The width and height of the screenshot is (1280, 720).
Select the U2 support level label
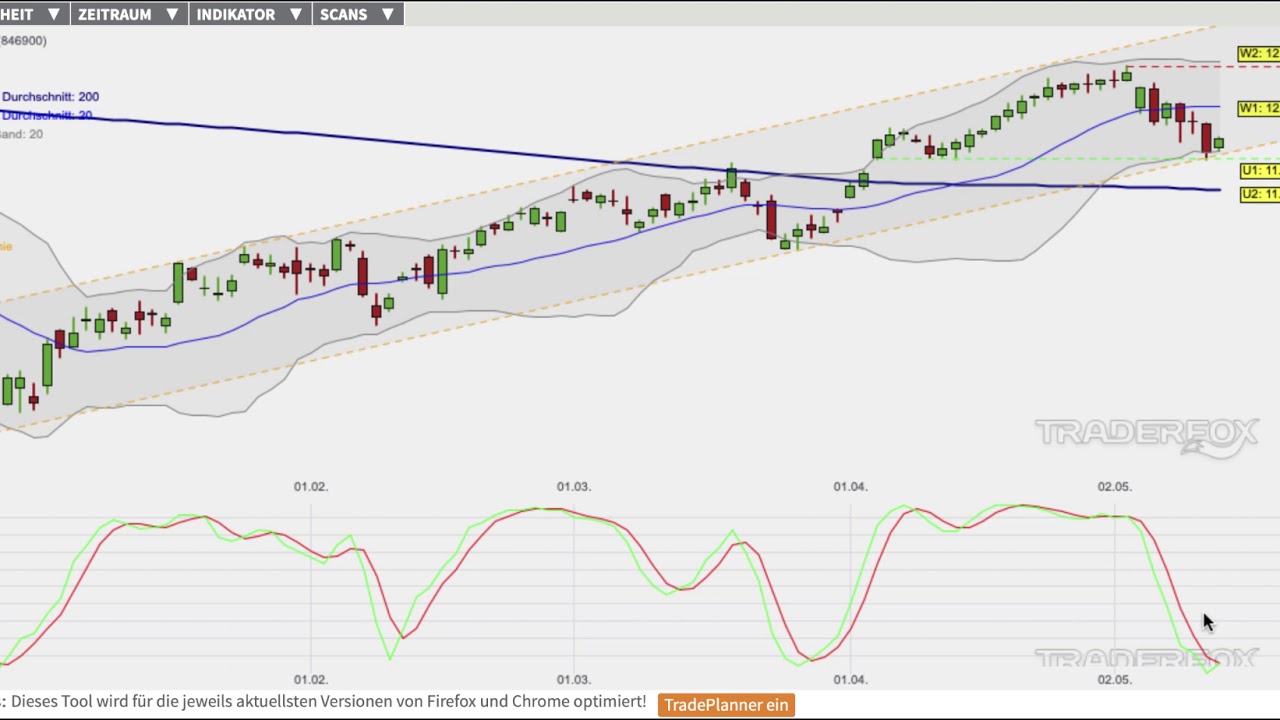1260,194
